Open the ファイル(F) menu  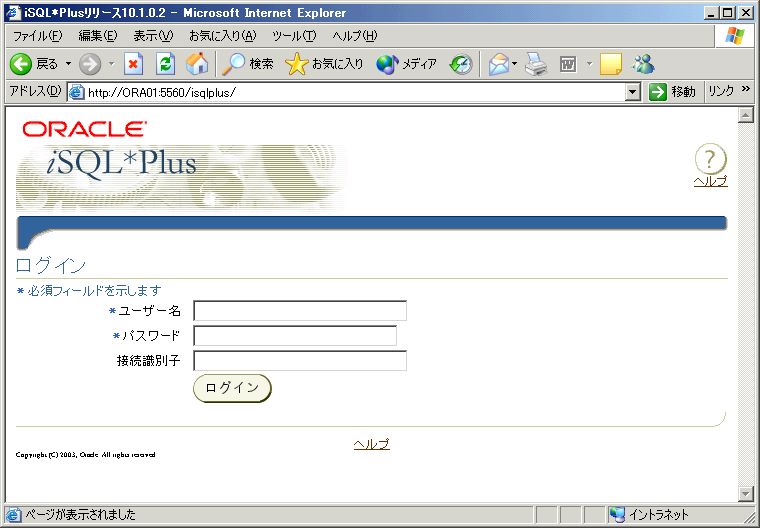pos(38,36)
